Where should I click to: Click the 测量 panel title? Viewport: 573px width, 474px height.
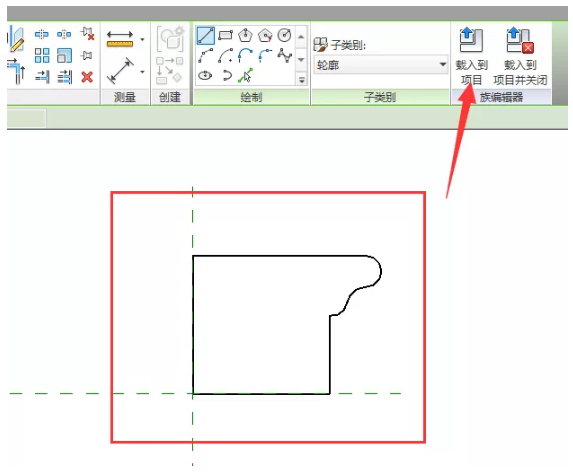pos(125,97)
